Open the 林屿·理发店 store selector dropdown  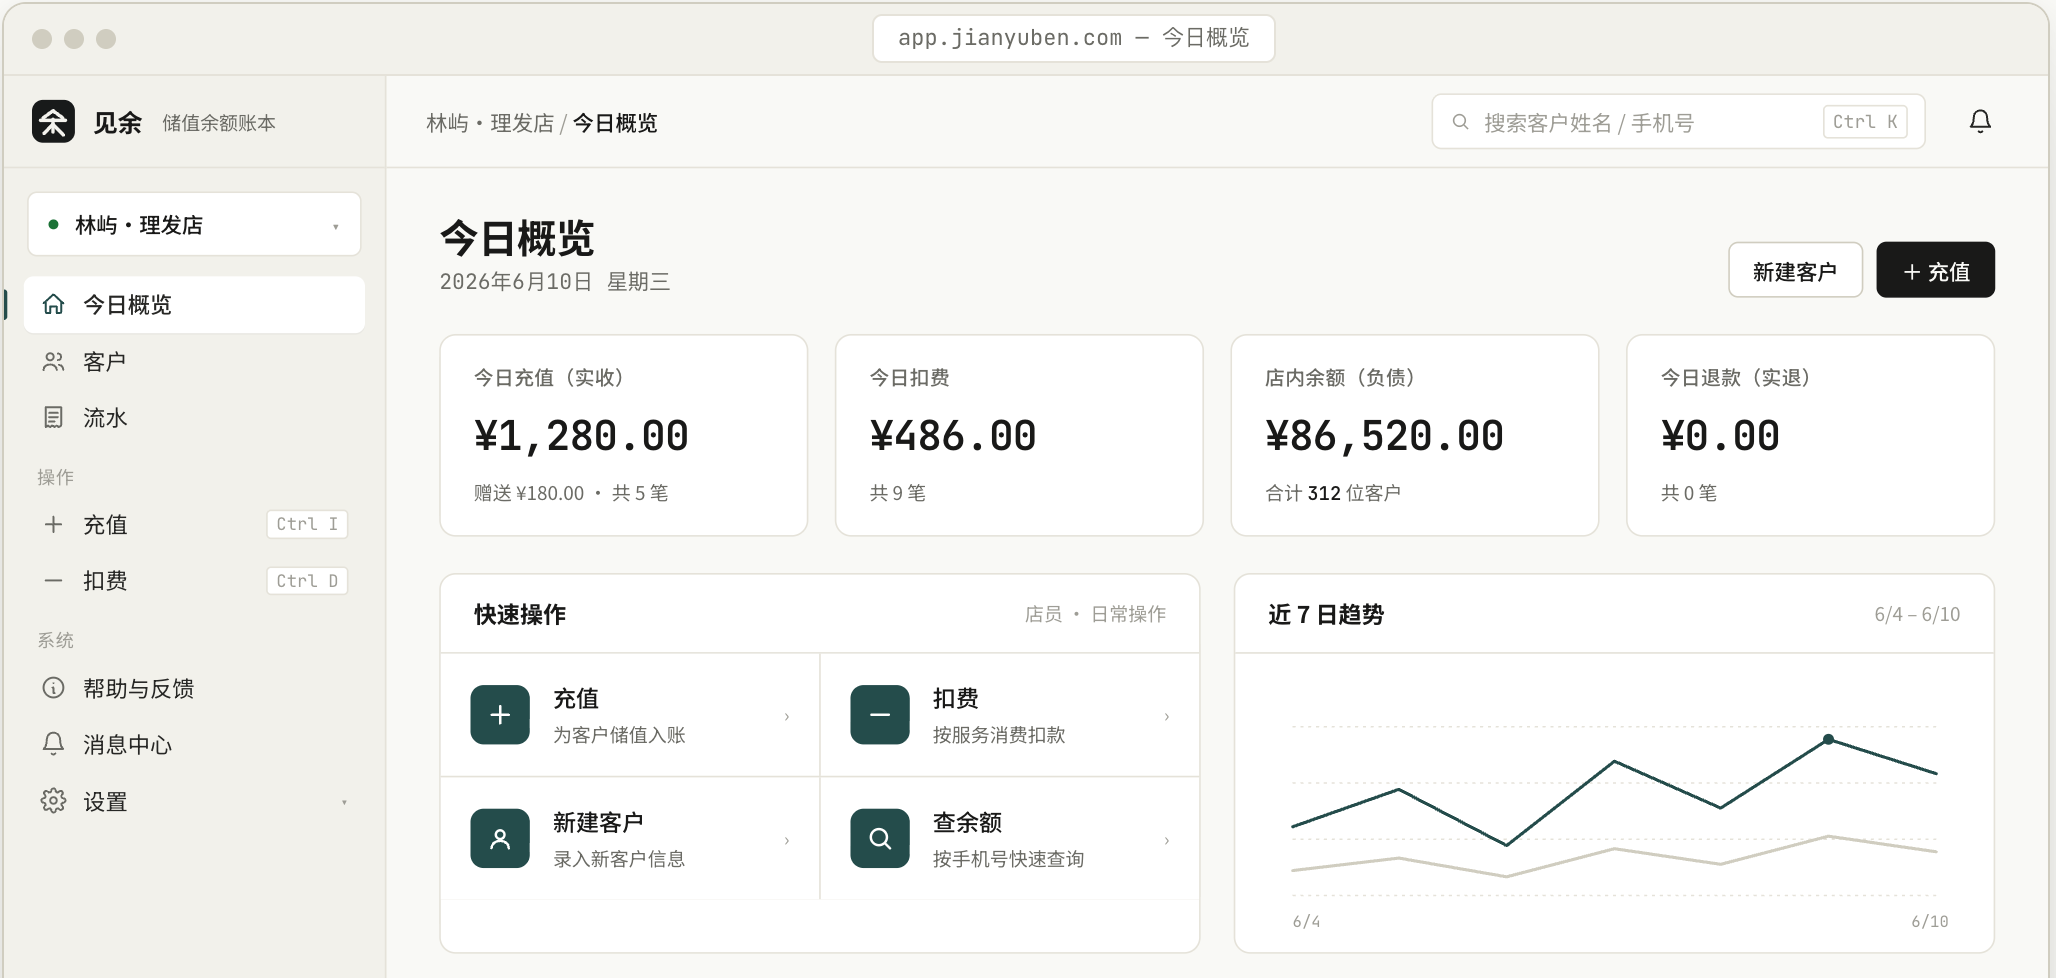pos(194,224)
